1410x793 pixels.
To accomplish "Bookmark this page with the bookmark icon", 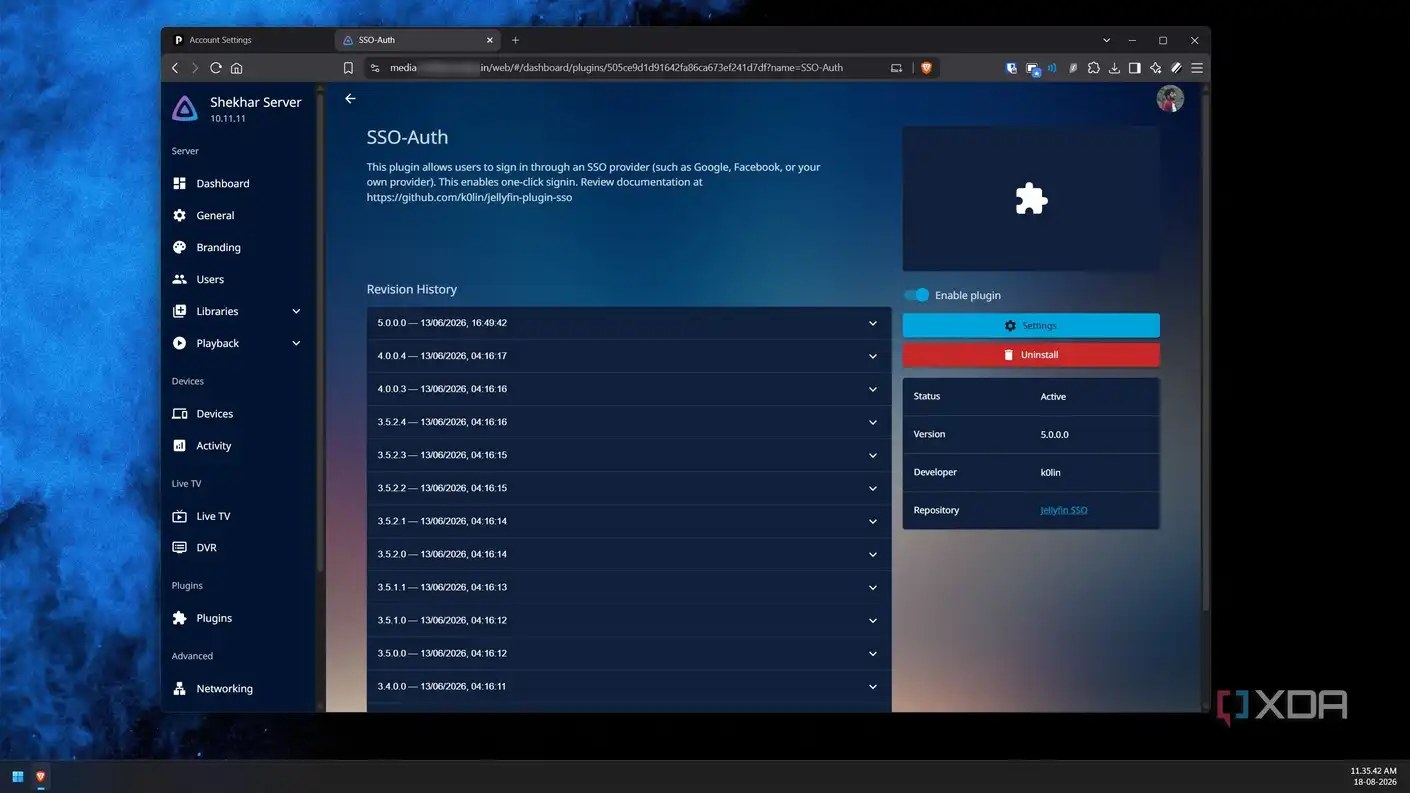I will [348, 68].
